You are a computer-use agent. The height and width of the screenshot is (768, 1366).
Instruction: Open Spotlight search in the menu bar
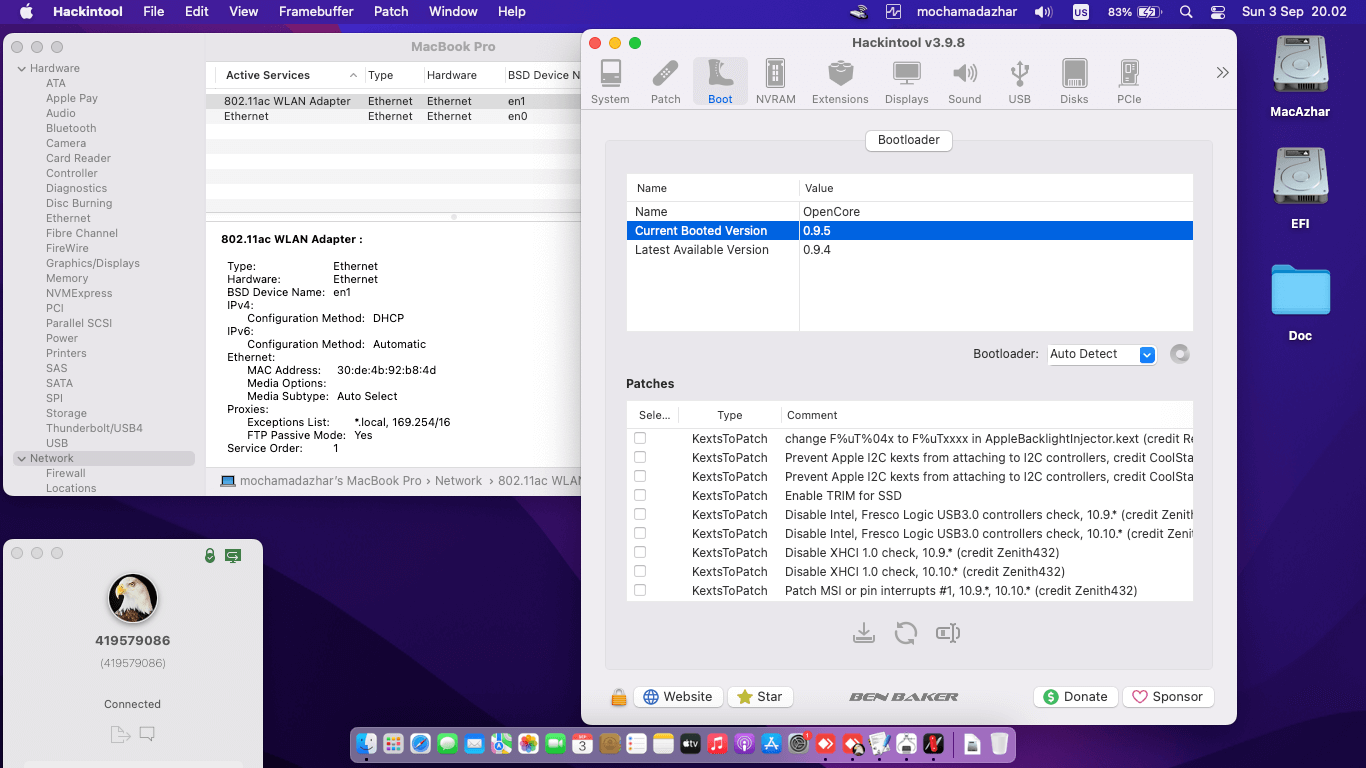point(1186,12)
